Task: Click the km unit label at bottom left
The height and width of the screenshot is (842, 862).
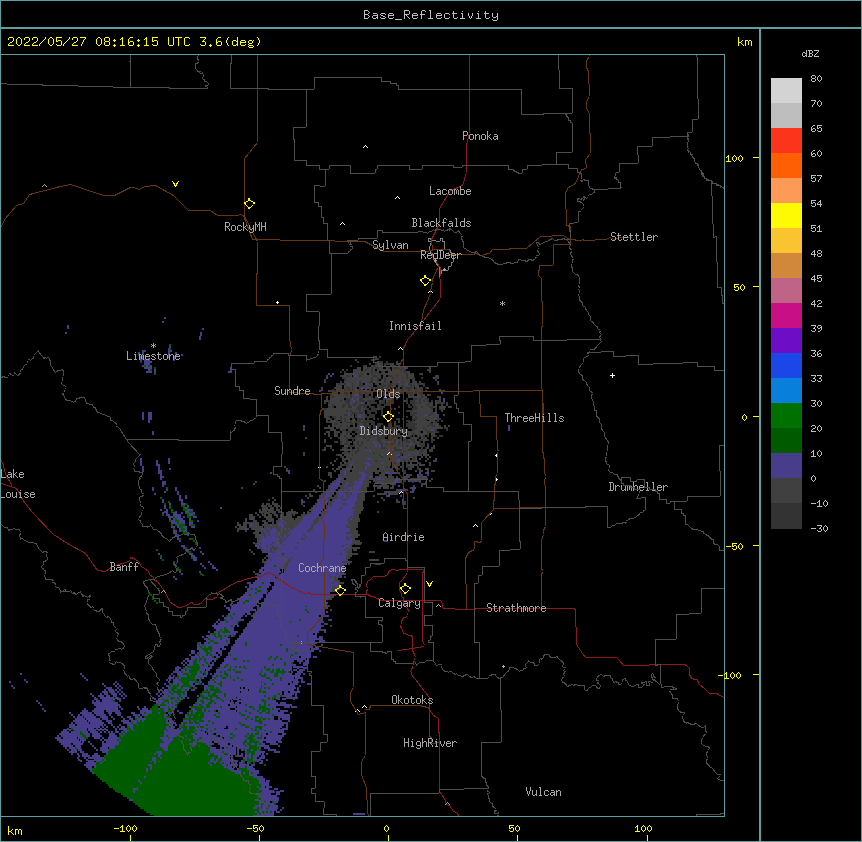Action: (15, 830)
